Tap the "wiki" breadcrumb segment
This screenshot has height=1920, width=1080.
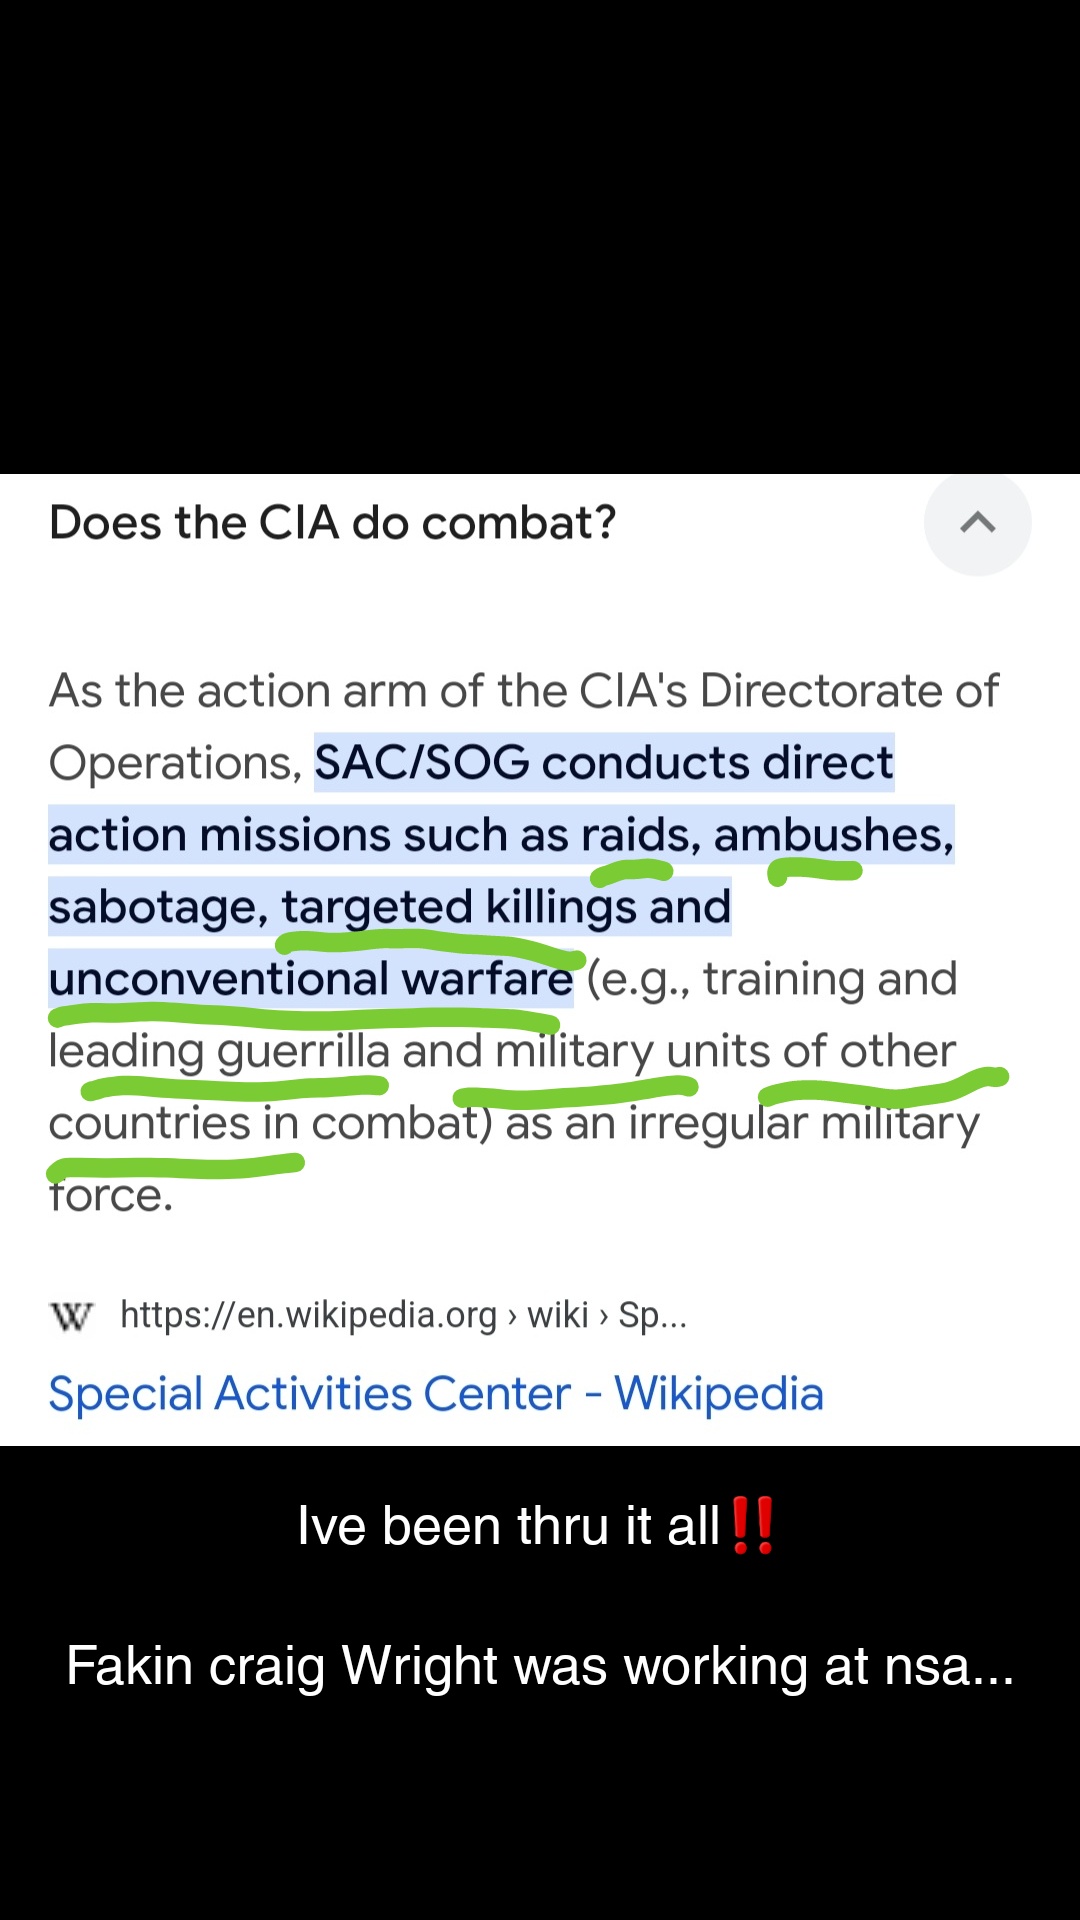click(x=558, y=1315)
